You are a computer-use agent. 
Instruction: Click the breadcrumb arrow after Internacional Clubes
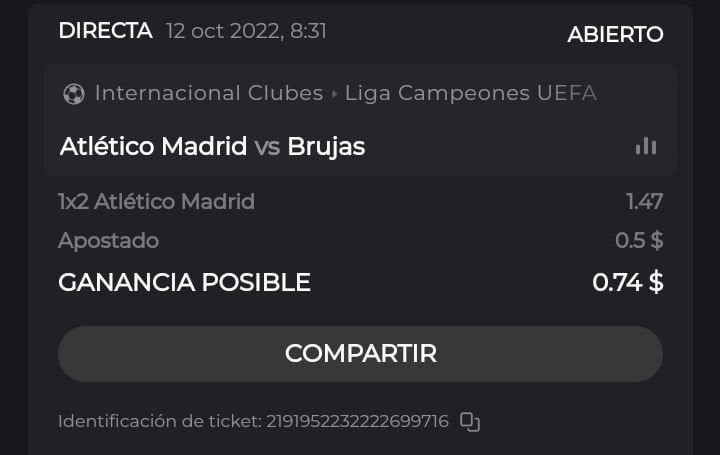click(334, 94)
